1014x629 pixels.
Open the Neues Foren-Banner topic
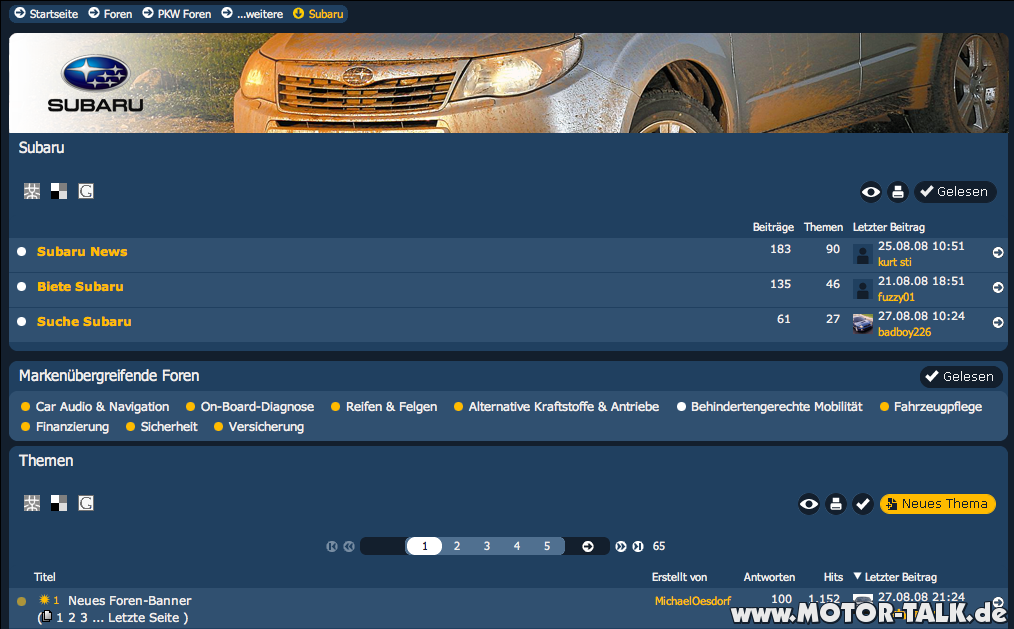point(129,601)
